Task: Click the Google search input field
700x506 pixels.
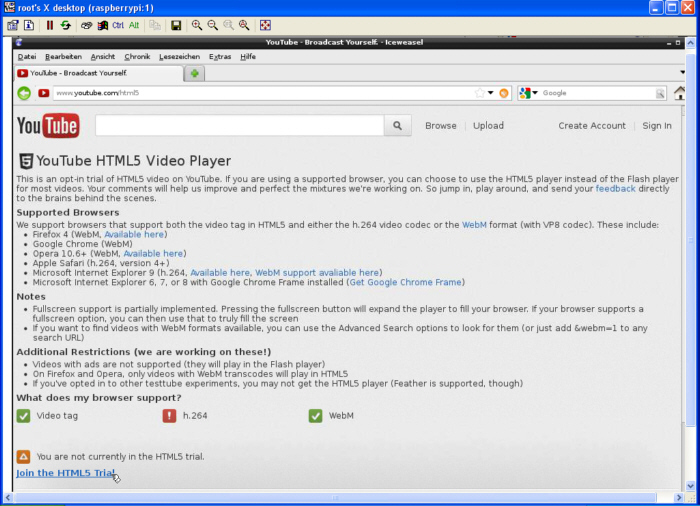Action: click(598, 93)
